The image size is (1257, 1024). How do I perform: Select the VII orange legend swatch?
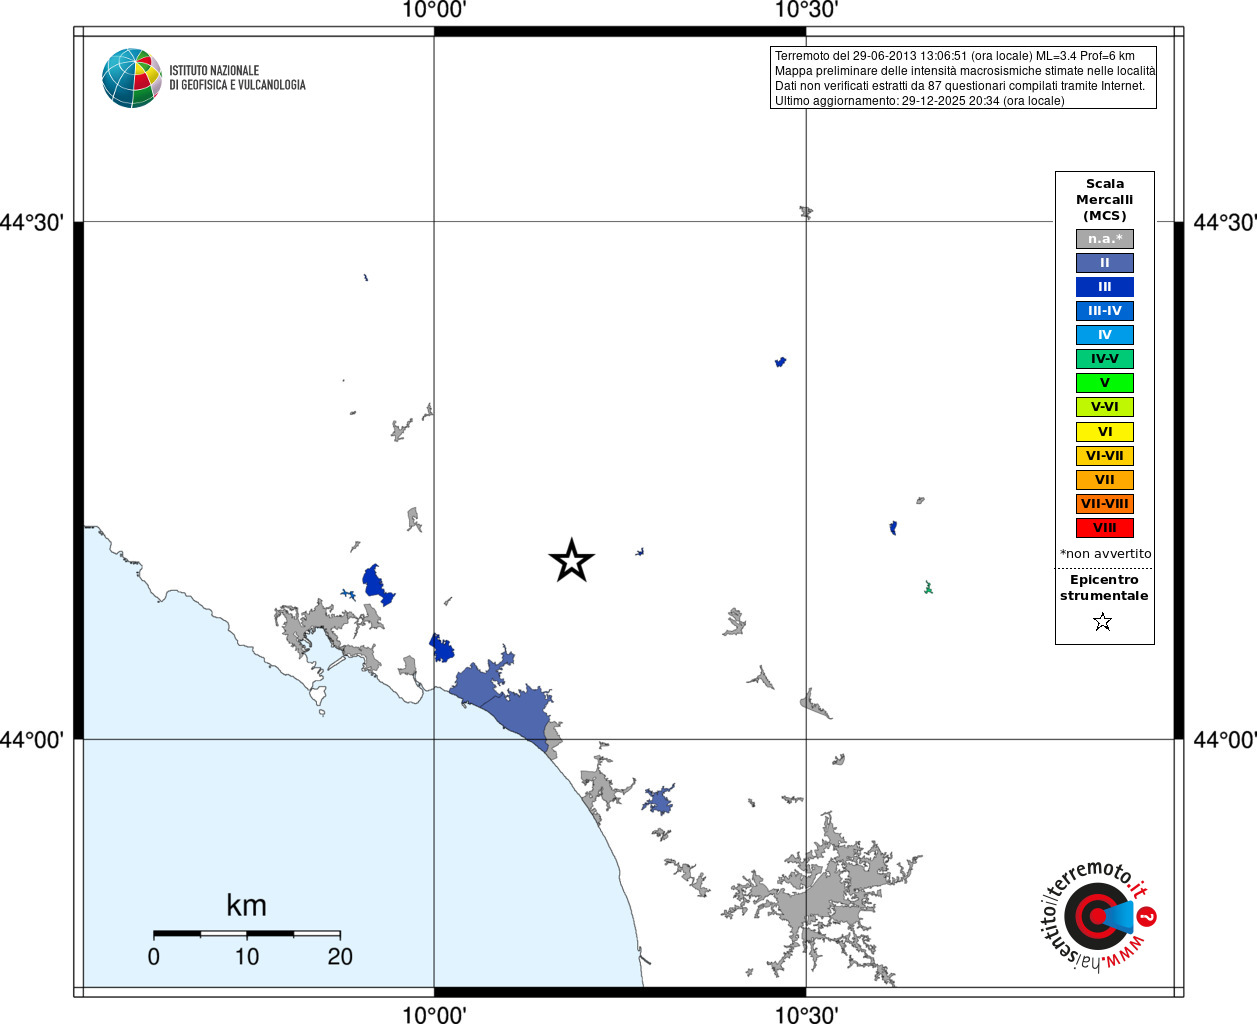(1105, 480)
